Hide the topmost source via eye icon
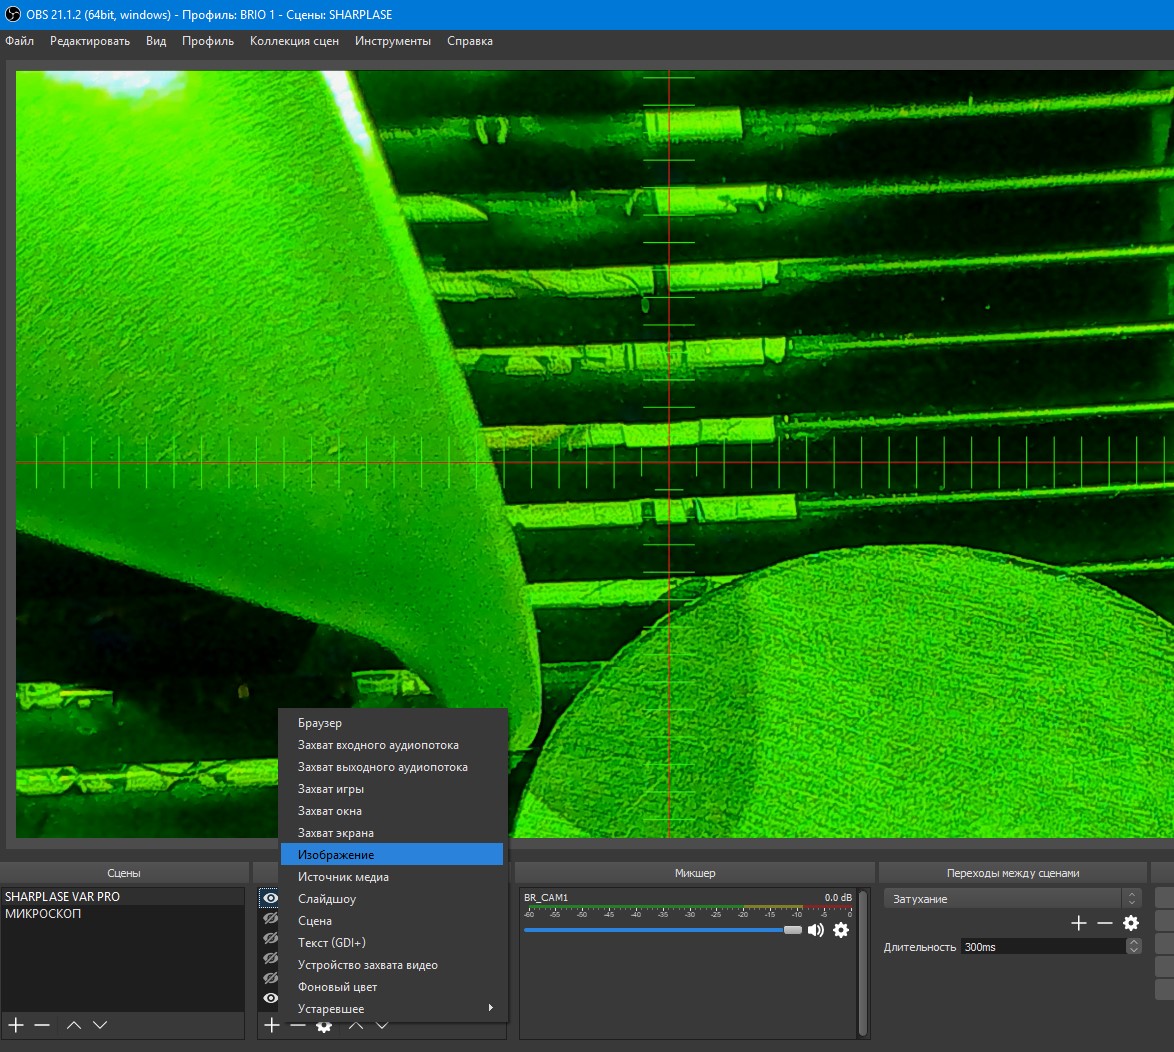 (269, 898)
